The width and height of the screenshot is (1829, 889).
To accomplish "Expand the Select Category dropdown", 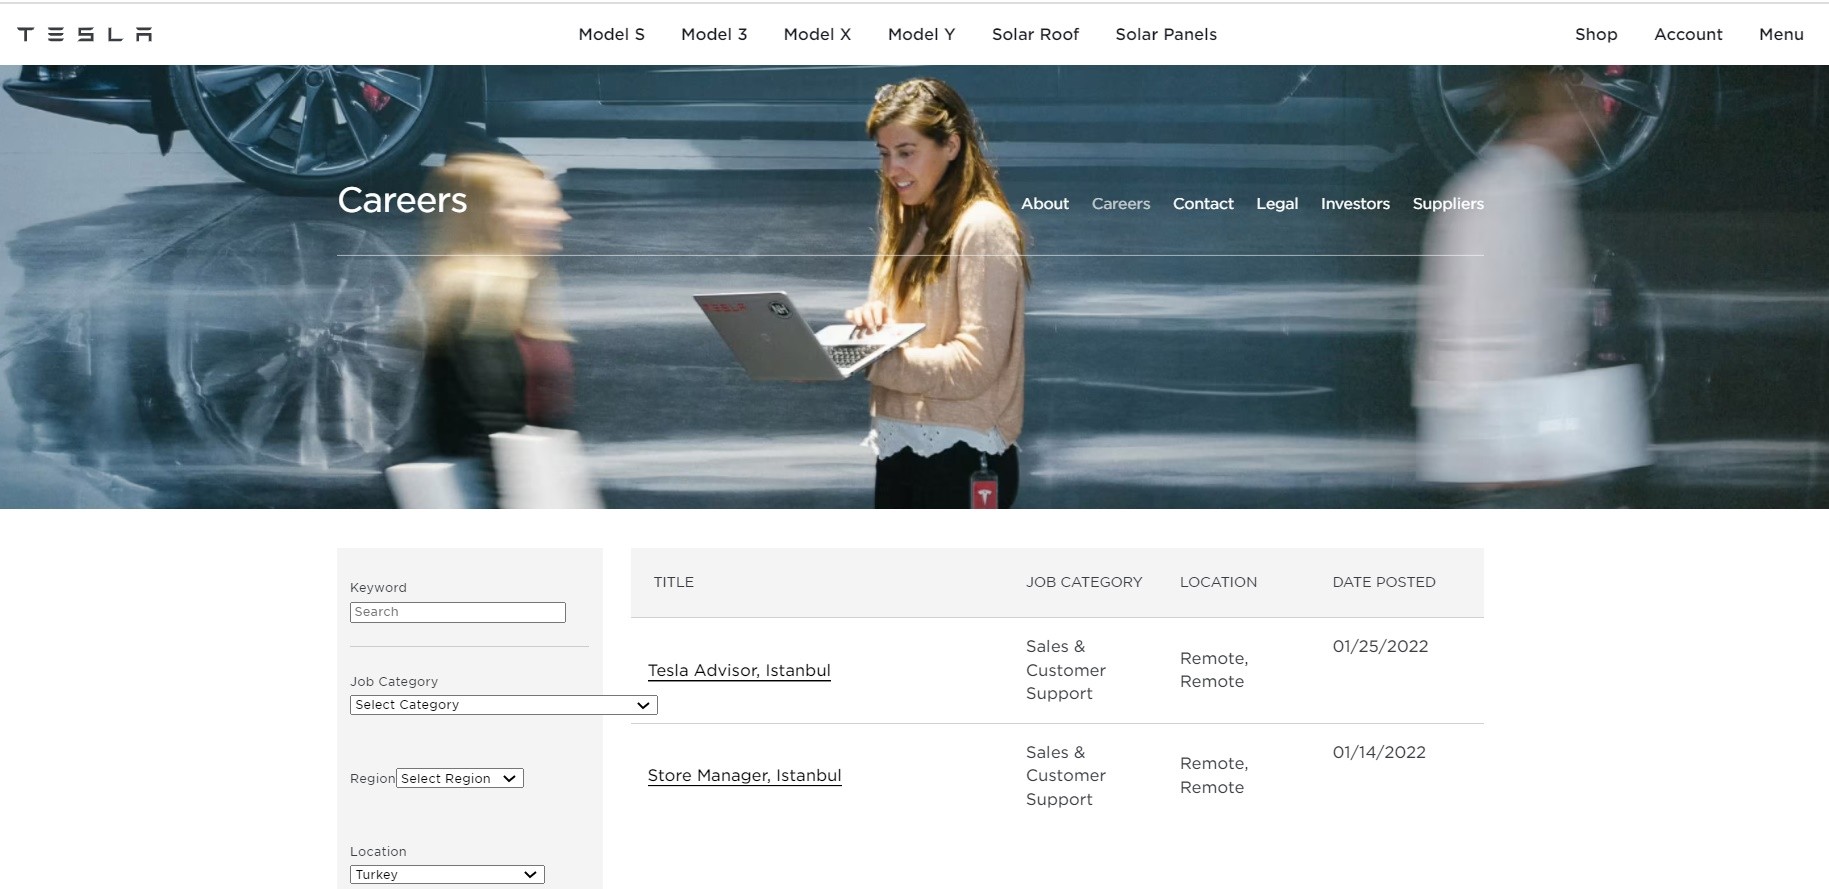I will tap(503, 705).
